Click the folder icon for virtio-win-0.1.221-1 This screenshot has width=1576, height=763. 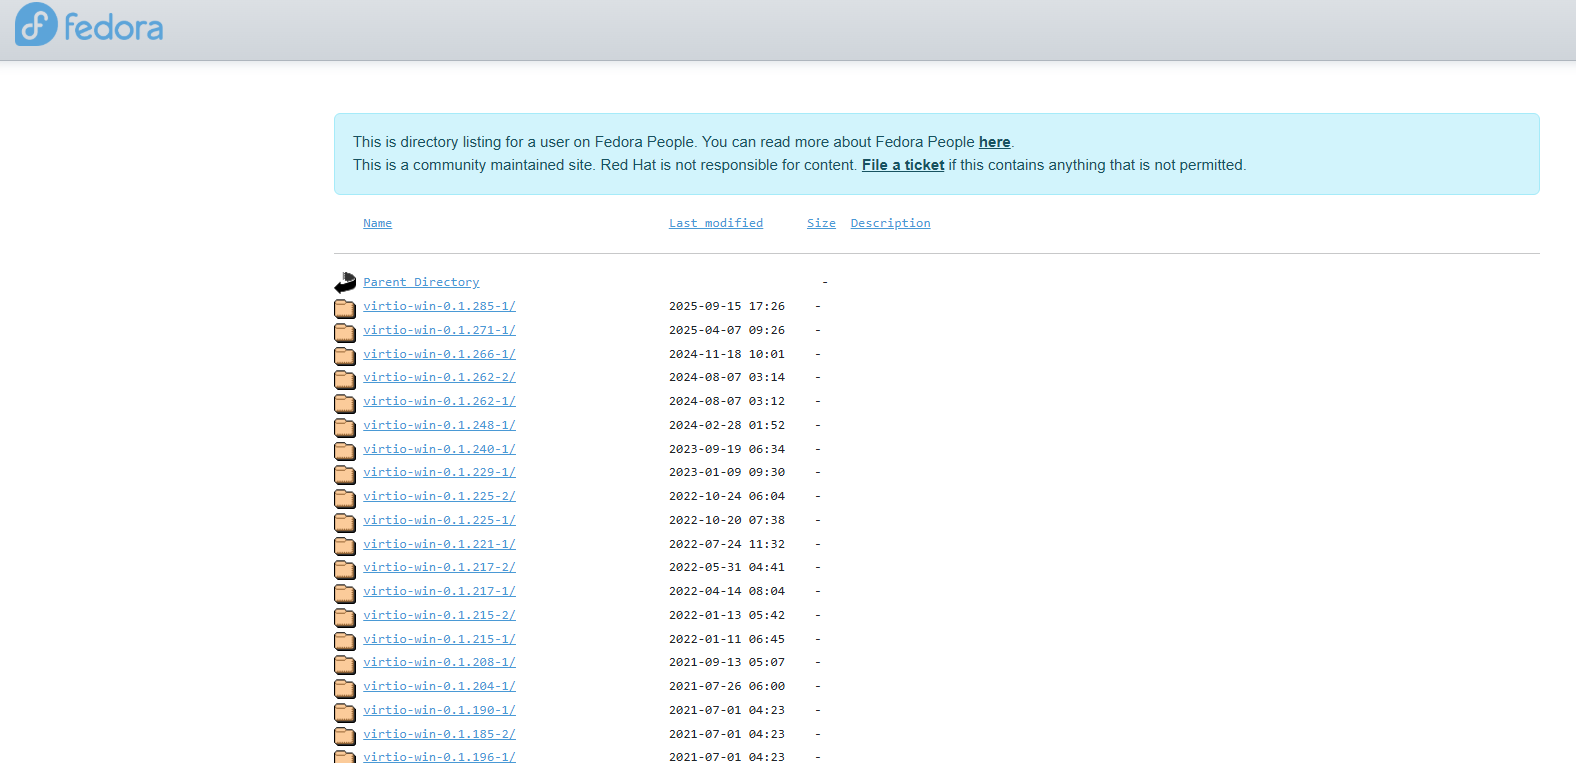click(345, 545)
